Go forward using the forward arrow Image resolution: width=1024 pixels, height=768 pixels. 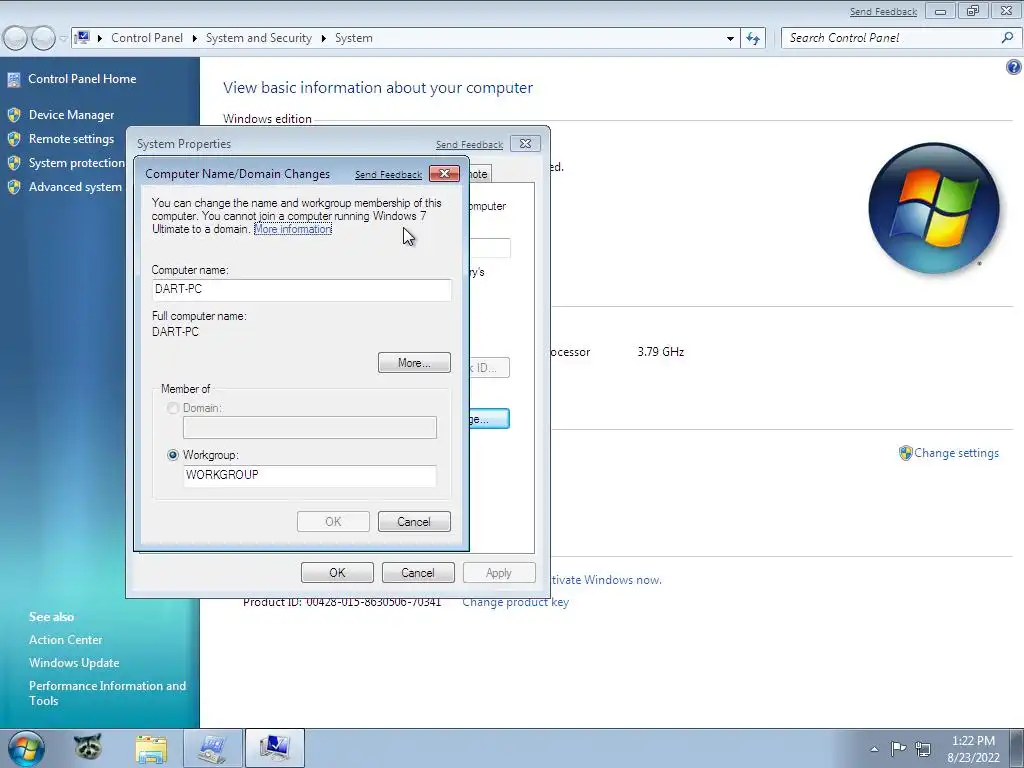point(43,38)
